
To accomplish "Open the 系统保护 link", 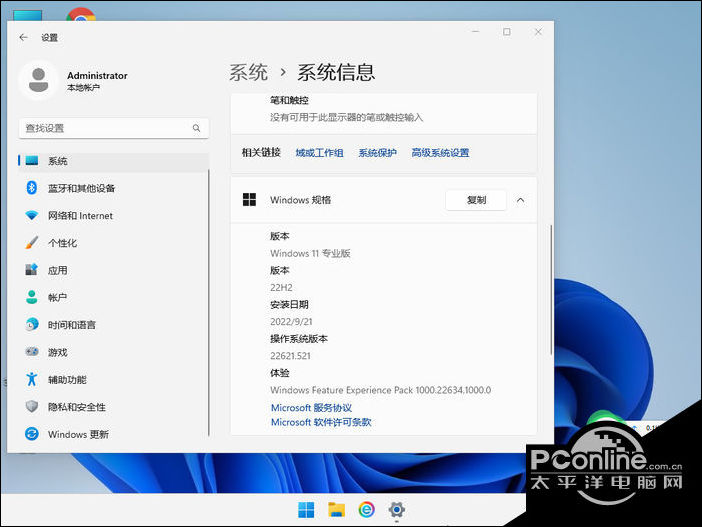I will (x=377, y=153).
